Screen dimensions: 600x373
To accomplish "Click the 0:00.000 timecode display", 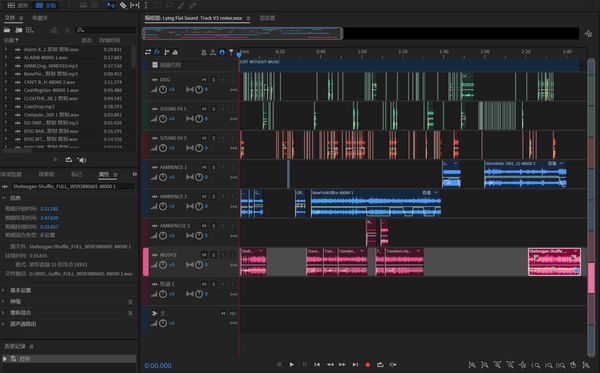I will [158, 366].
